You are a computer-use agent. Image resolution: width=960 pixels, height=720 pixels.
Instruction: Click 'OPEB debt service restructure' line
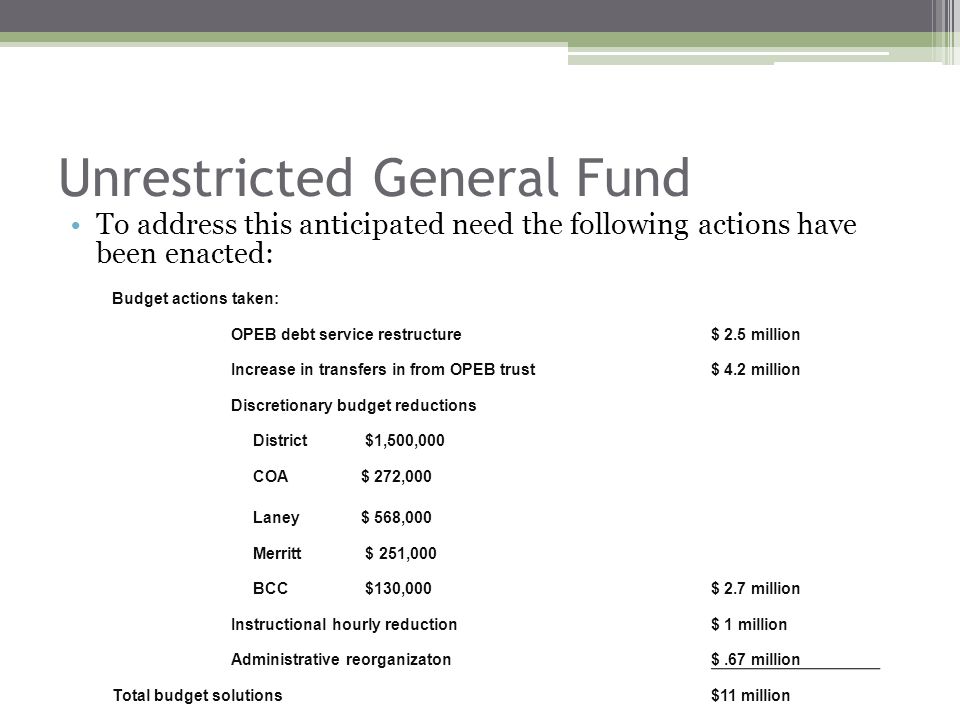(346, 334)
